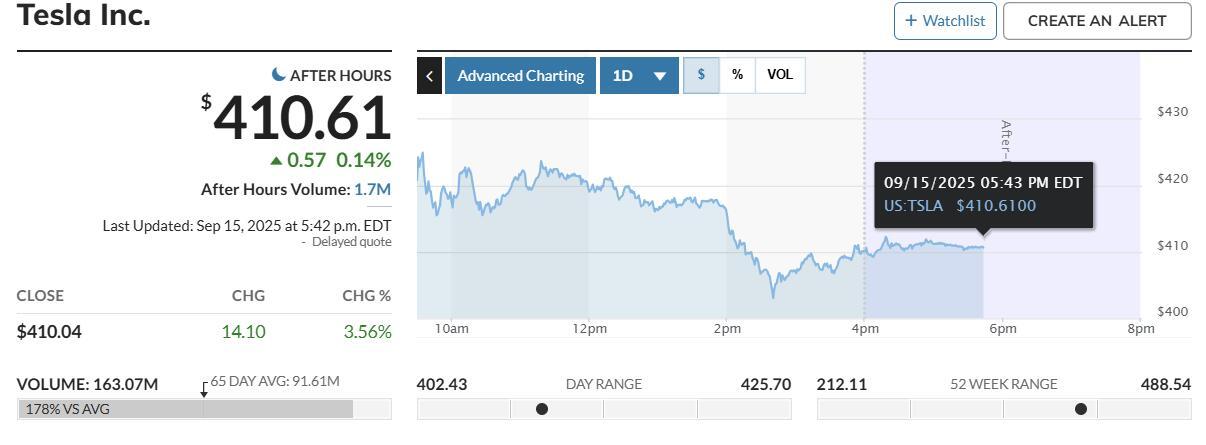Click the 10am label on the time axis
The height and width of the screenshot is (445, 1206).
tap(451, 329)
